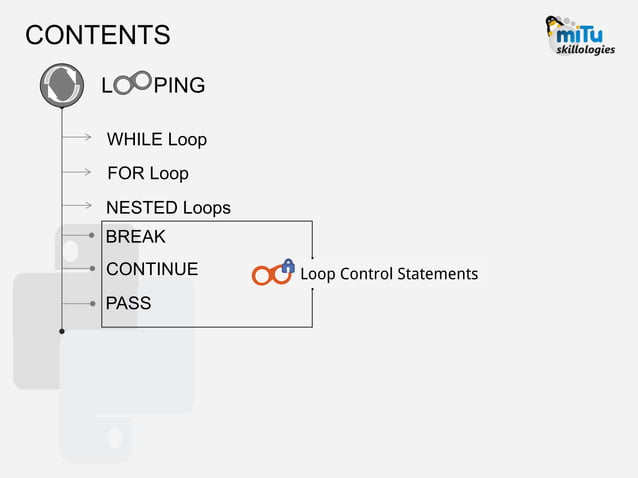
Task: Click the miTu skillologies logo
Action: (580, 35)
